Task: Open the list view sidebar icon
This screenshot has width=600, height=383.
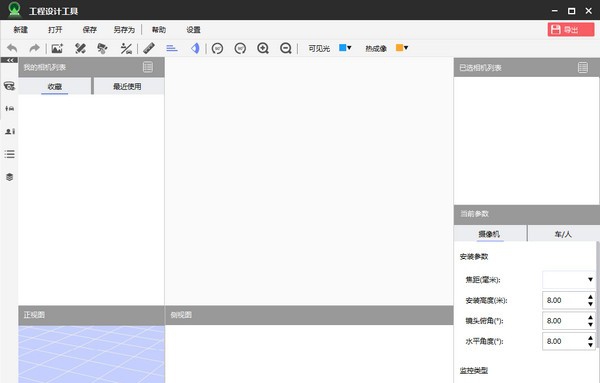Action: 10,154
